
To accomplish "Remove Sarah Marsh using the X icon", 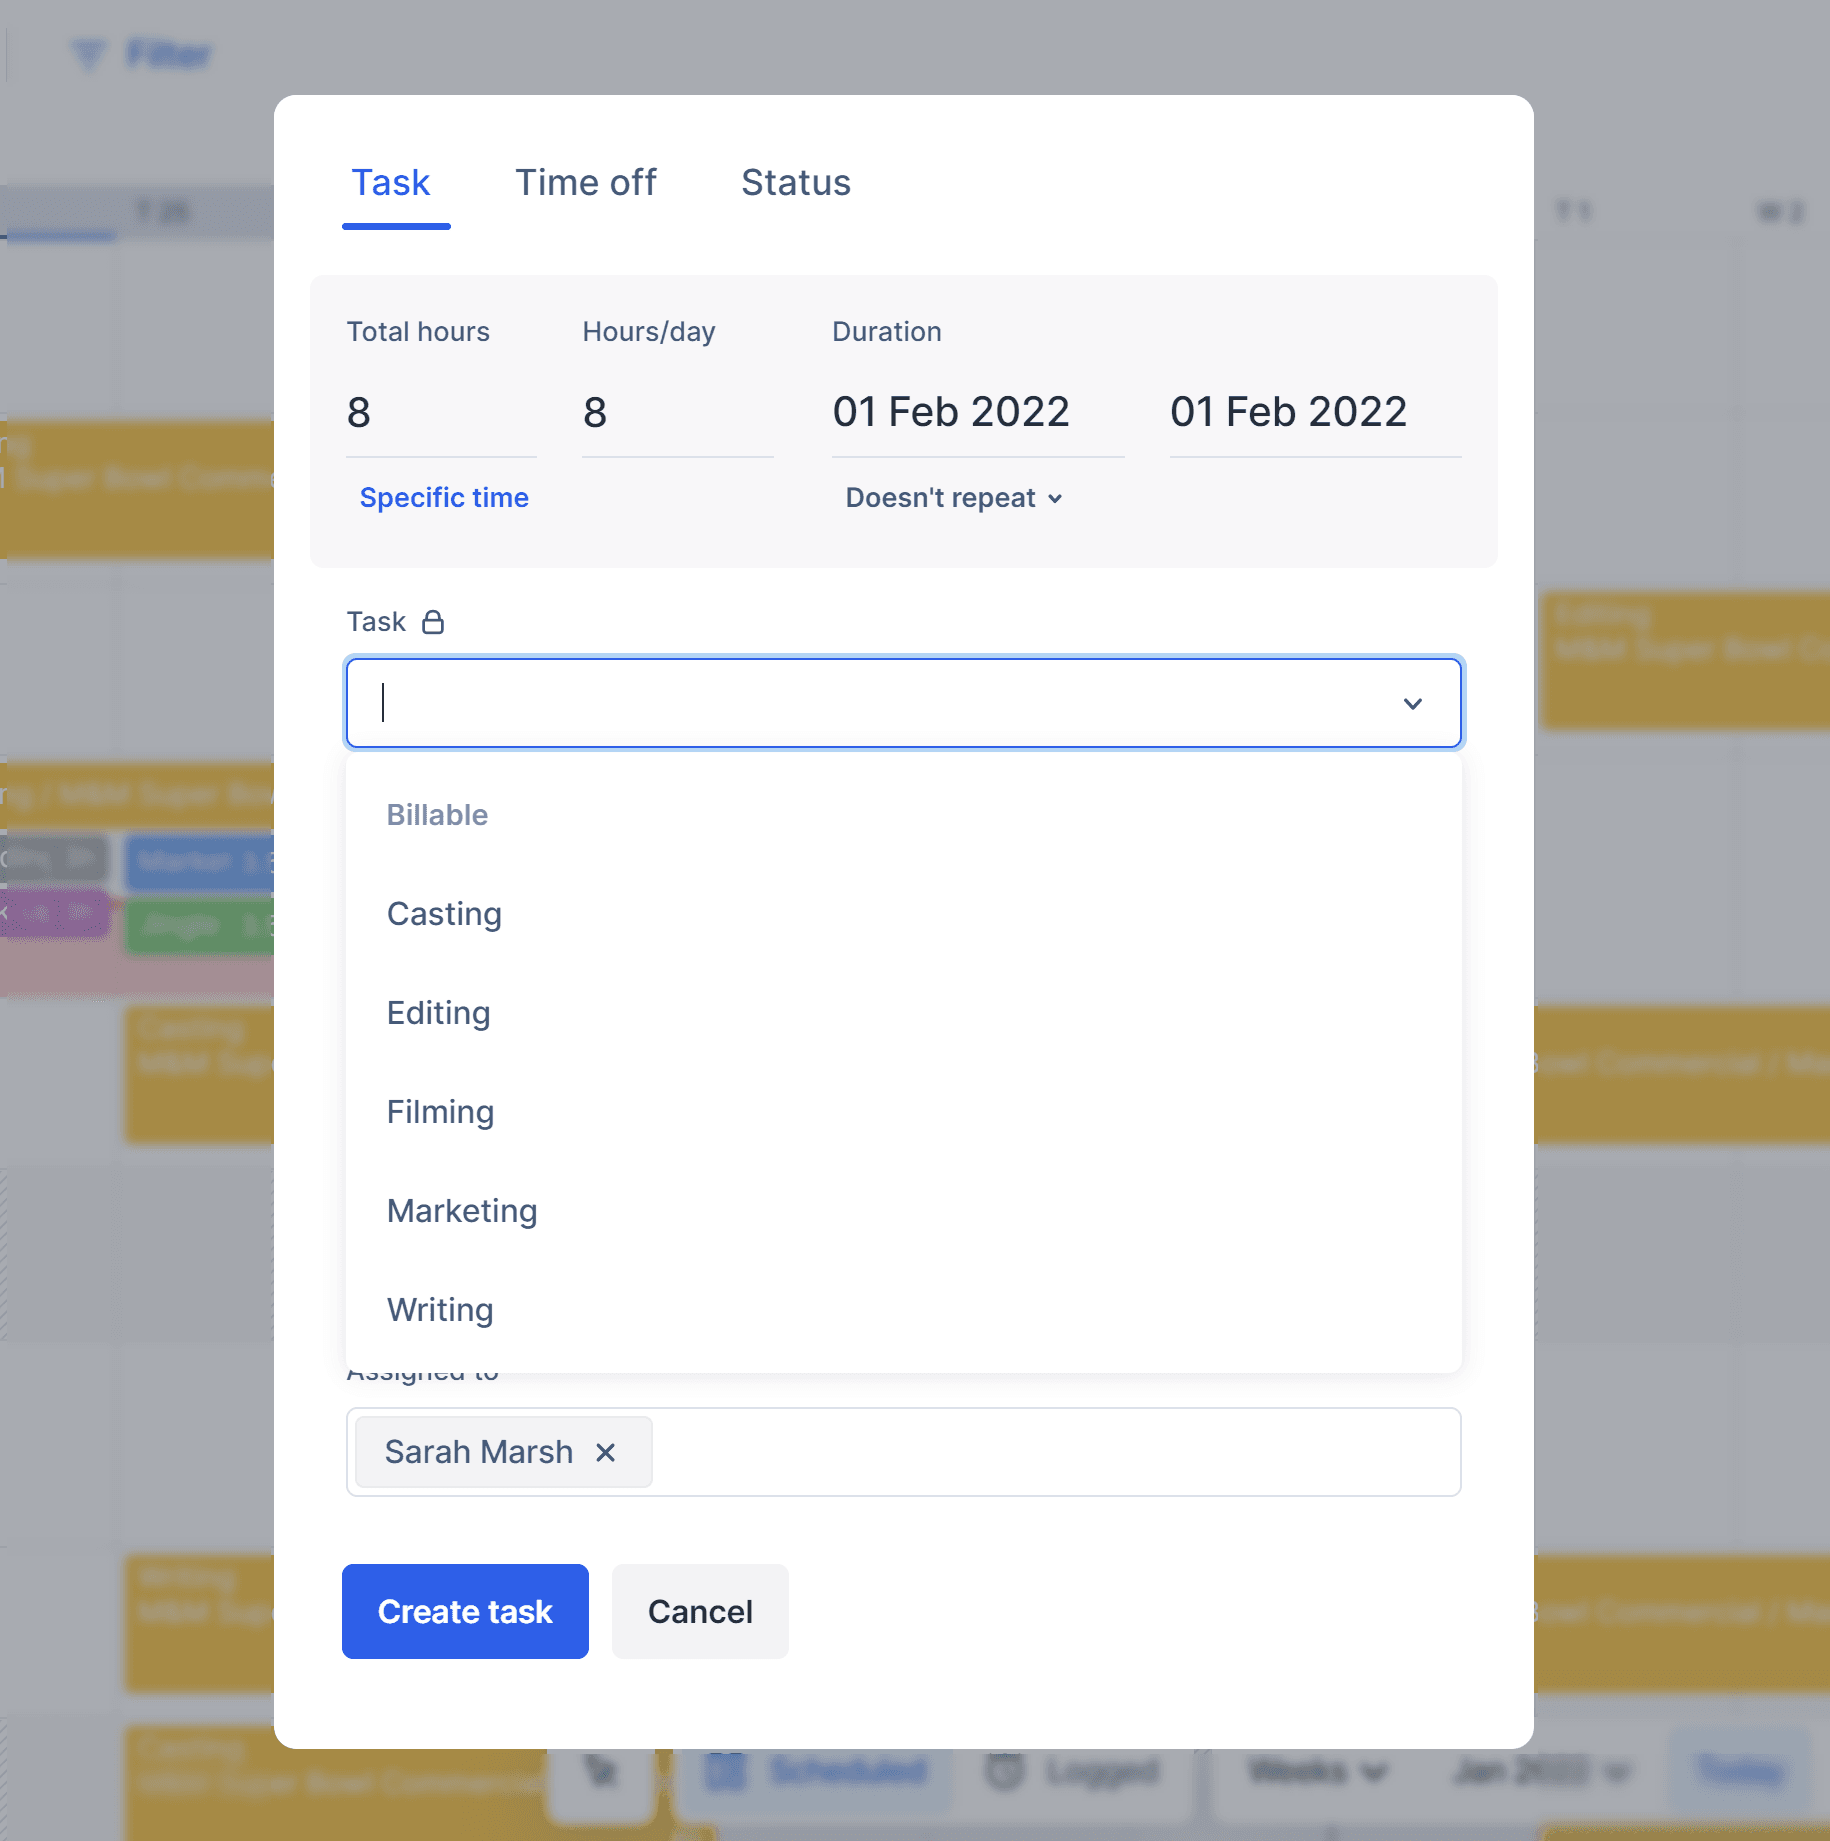I will tap(607, 1452).
